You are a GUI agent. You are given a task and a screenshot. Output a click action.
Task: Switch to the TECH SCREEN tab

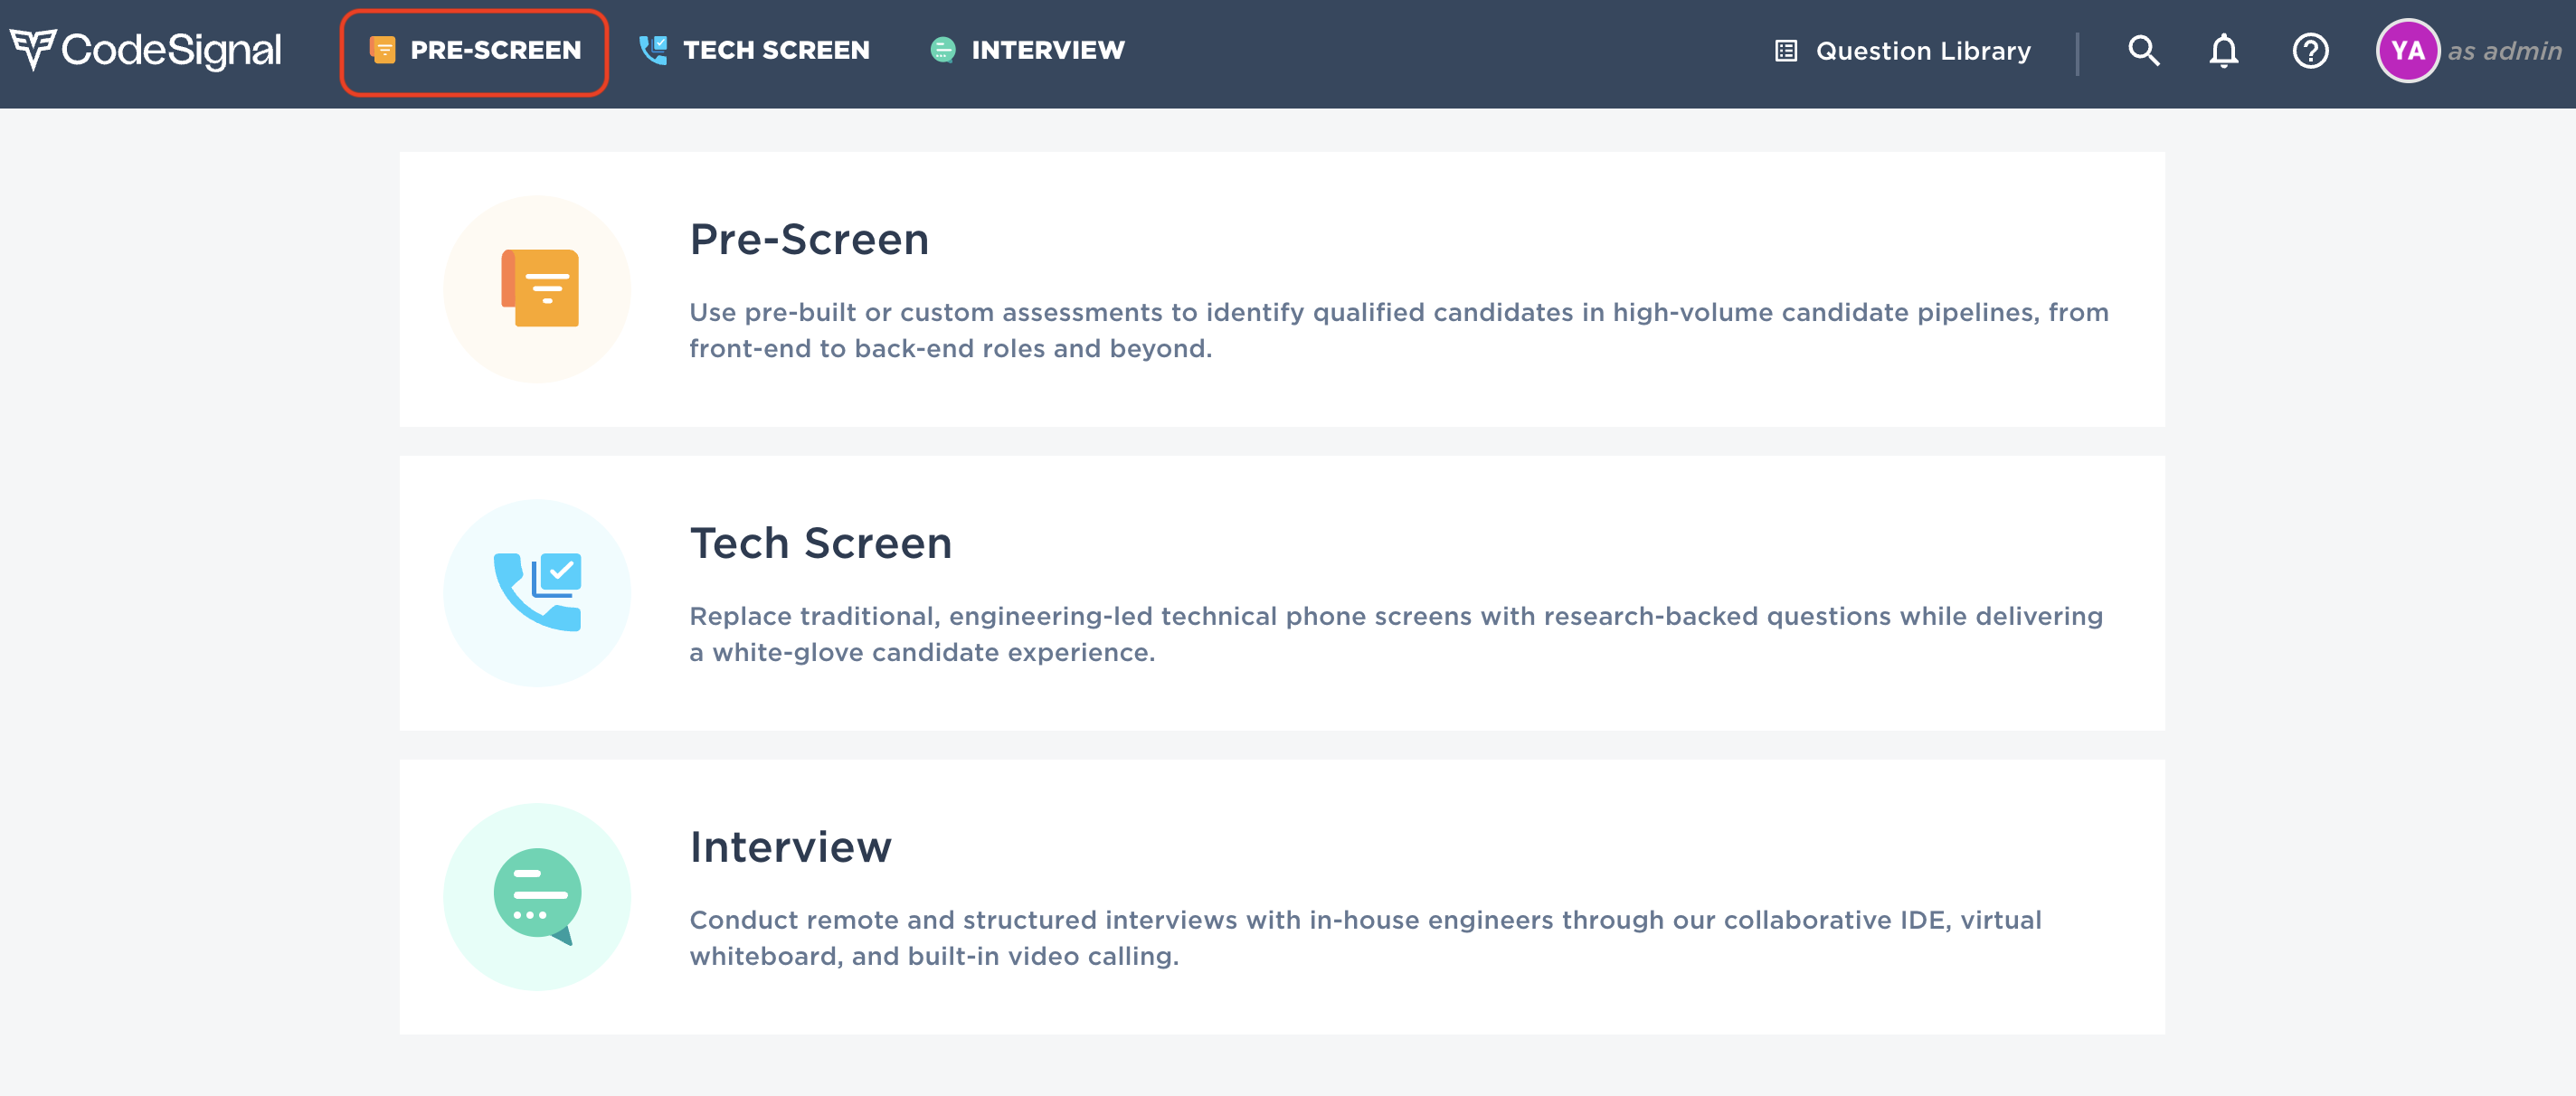click(x=754, y=50)
